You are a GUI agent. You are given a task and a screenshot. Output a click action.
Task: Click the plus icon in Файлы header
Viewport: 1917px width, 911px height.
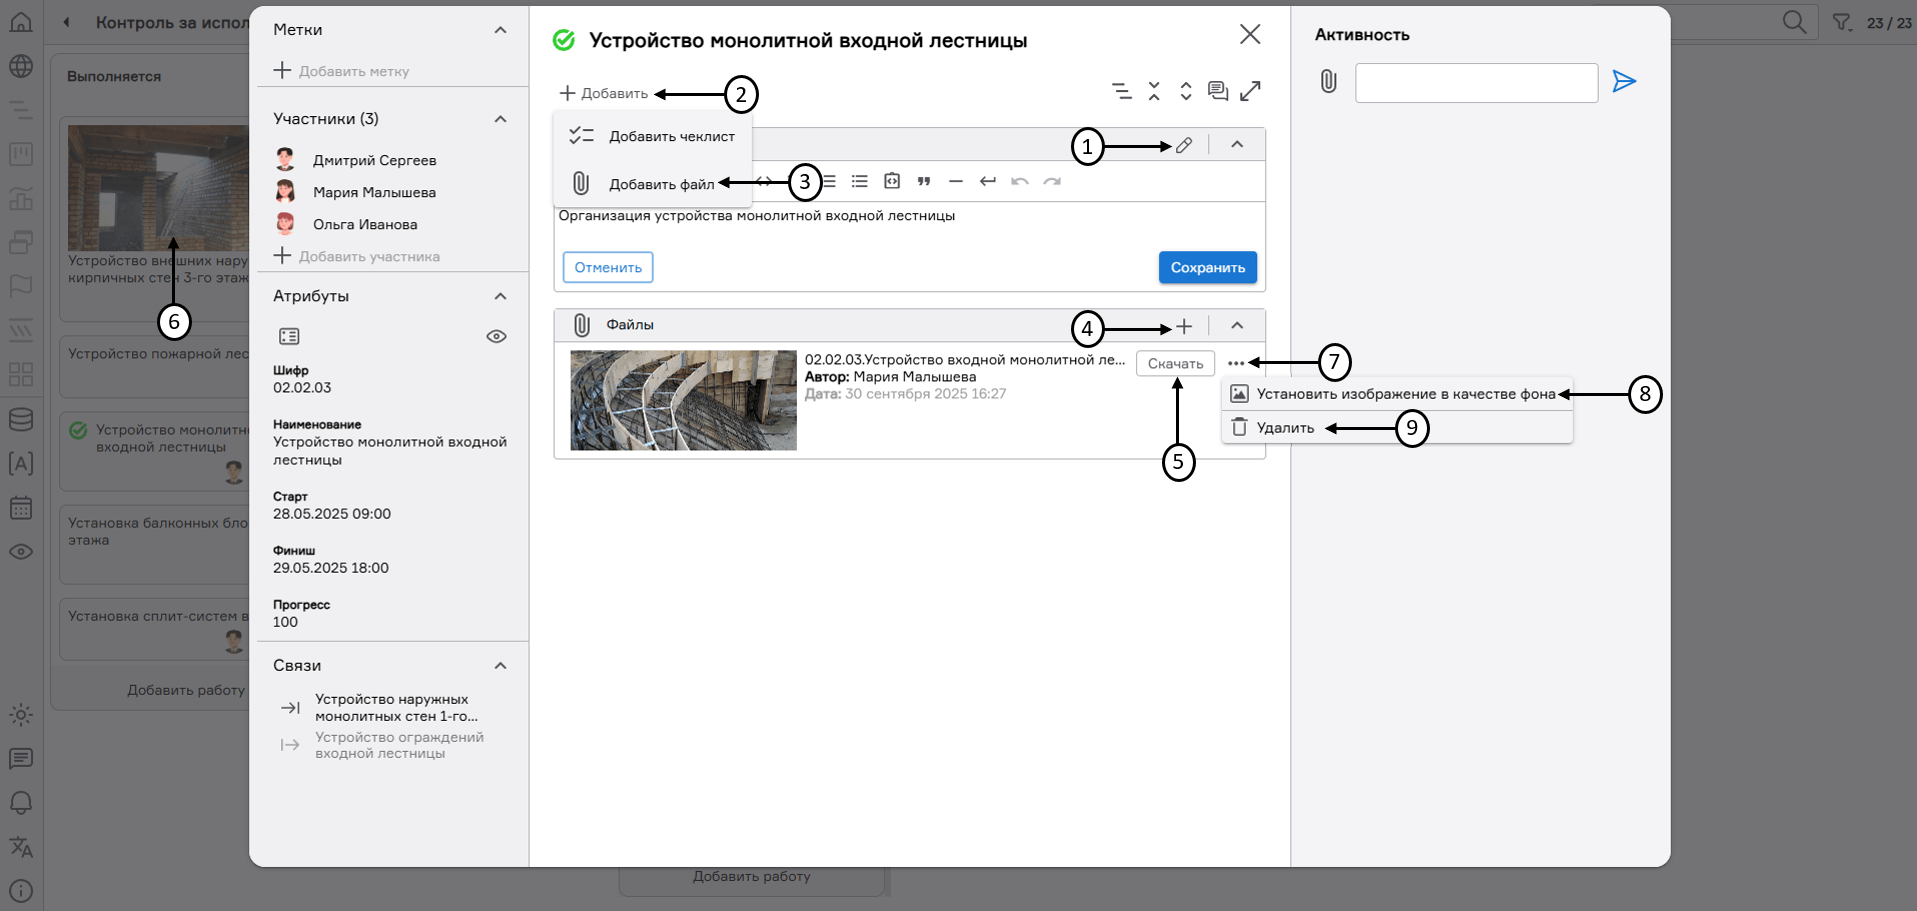coord(1184,327)
